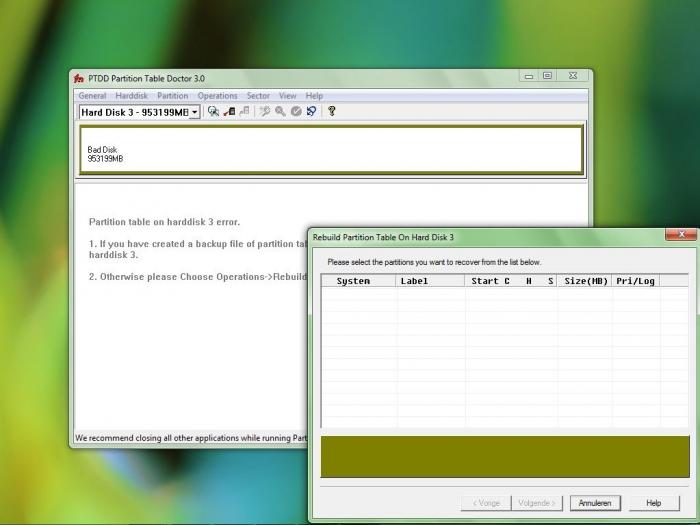Click the Help button in rebuild dialog
700x525 pixels.
point(654,503)
